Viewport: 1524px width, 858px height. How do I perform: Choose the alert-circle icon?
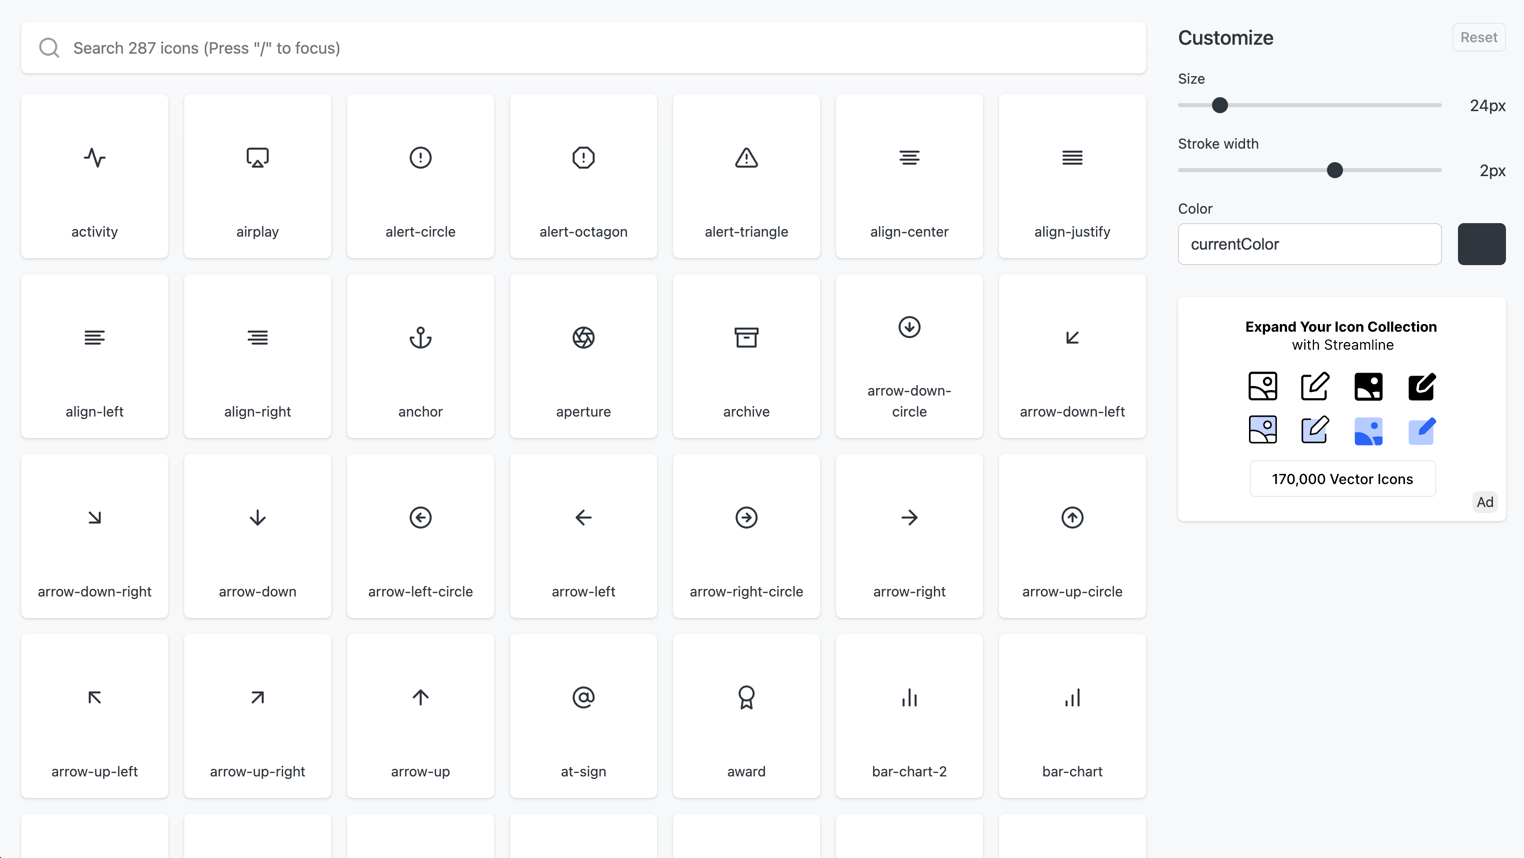(420, 176)
